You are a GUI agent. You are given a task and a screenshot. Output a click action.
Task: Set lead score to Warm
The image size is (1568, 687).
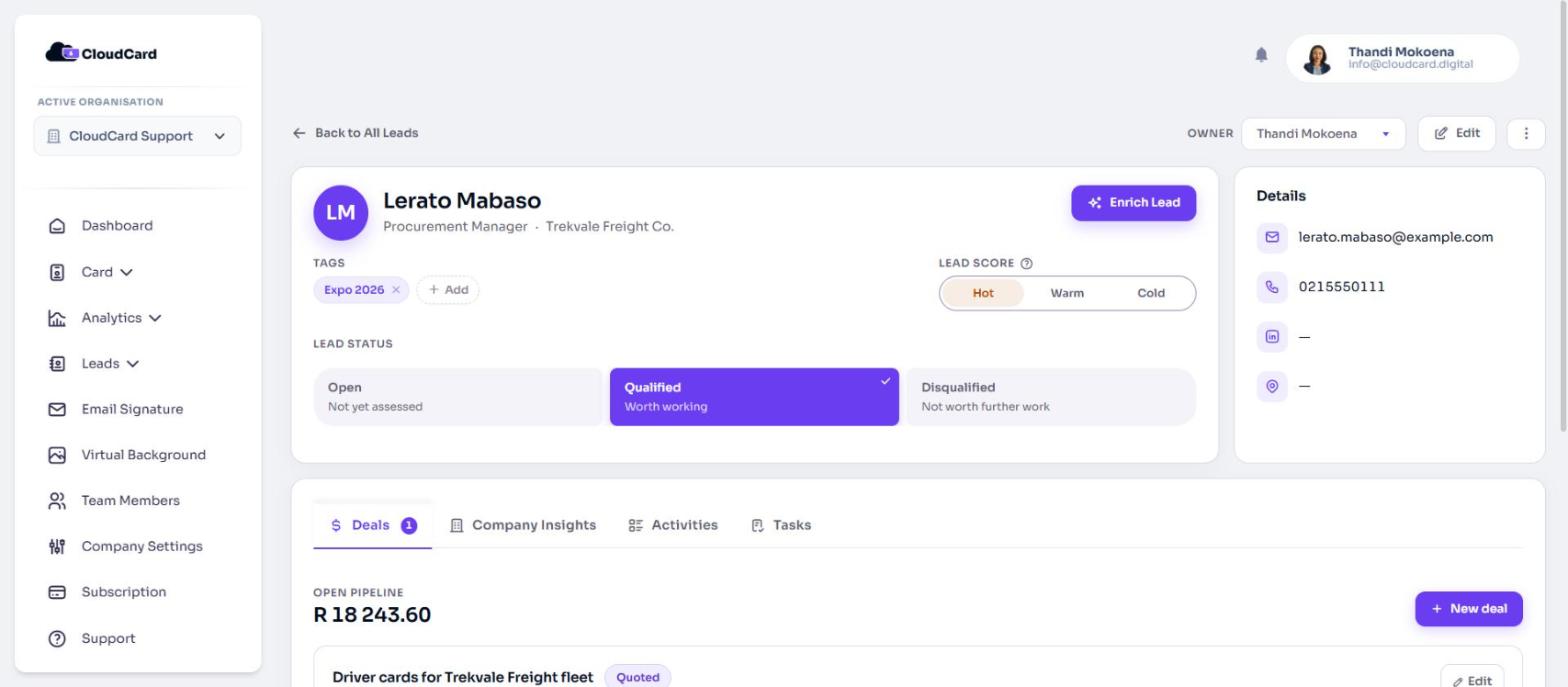1067,293
